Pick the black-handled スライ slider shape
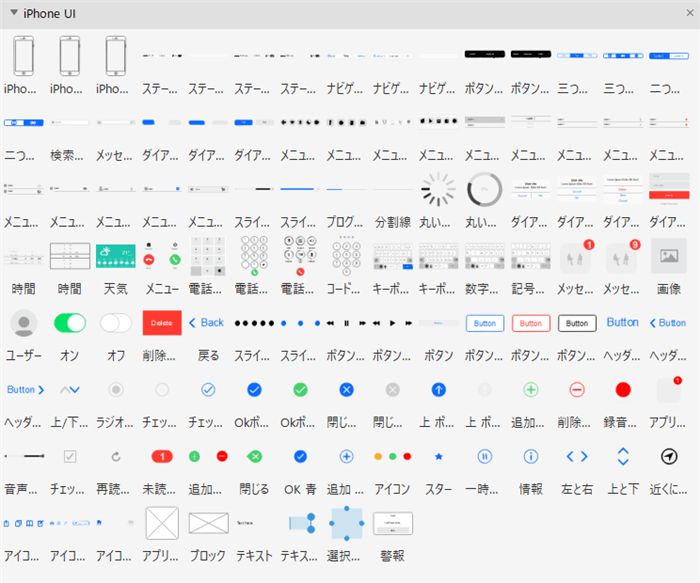Image resolution: width=700 pixels, height=583 pixels. pyautogui.click(x=254, y=189)
